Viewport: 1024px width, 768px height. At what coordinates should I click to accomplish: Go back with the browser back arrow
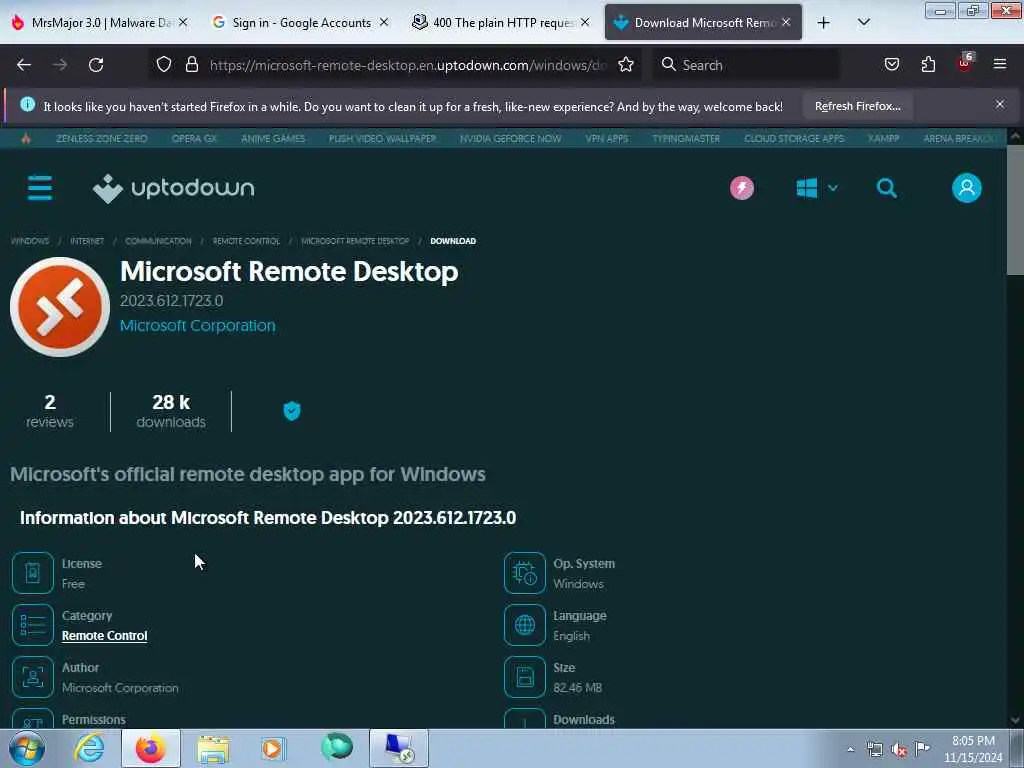click(24, 65)
